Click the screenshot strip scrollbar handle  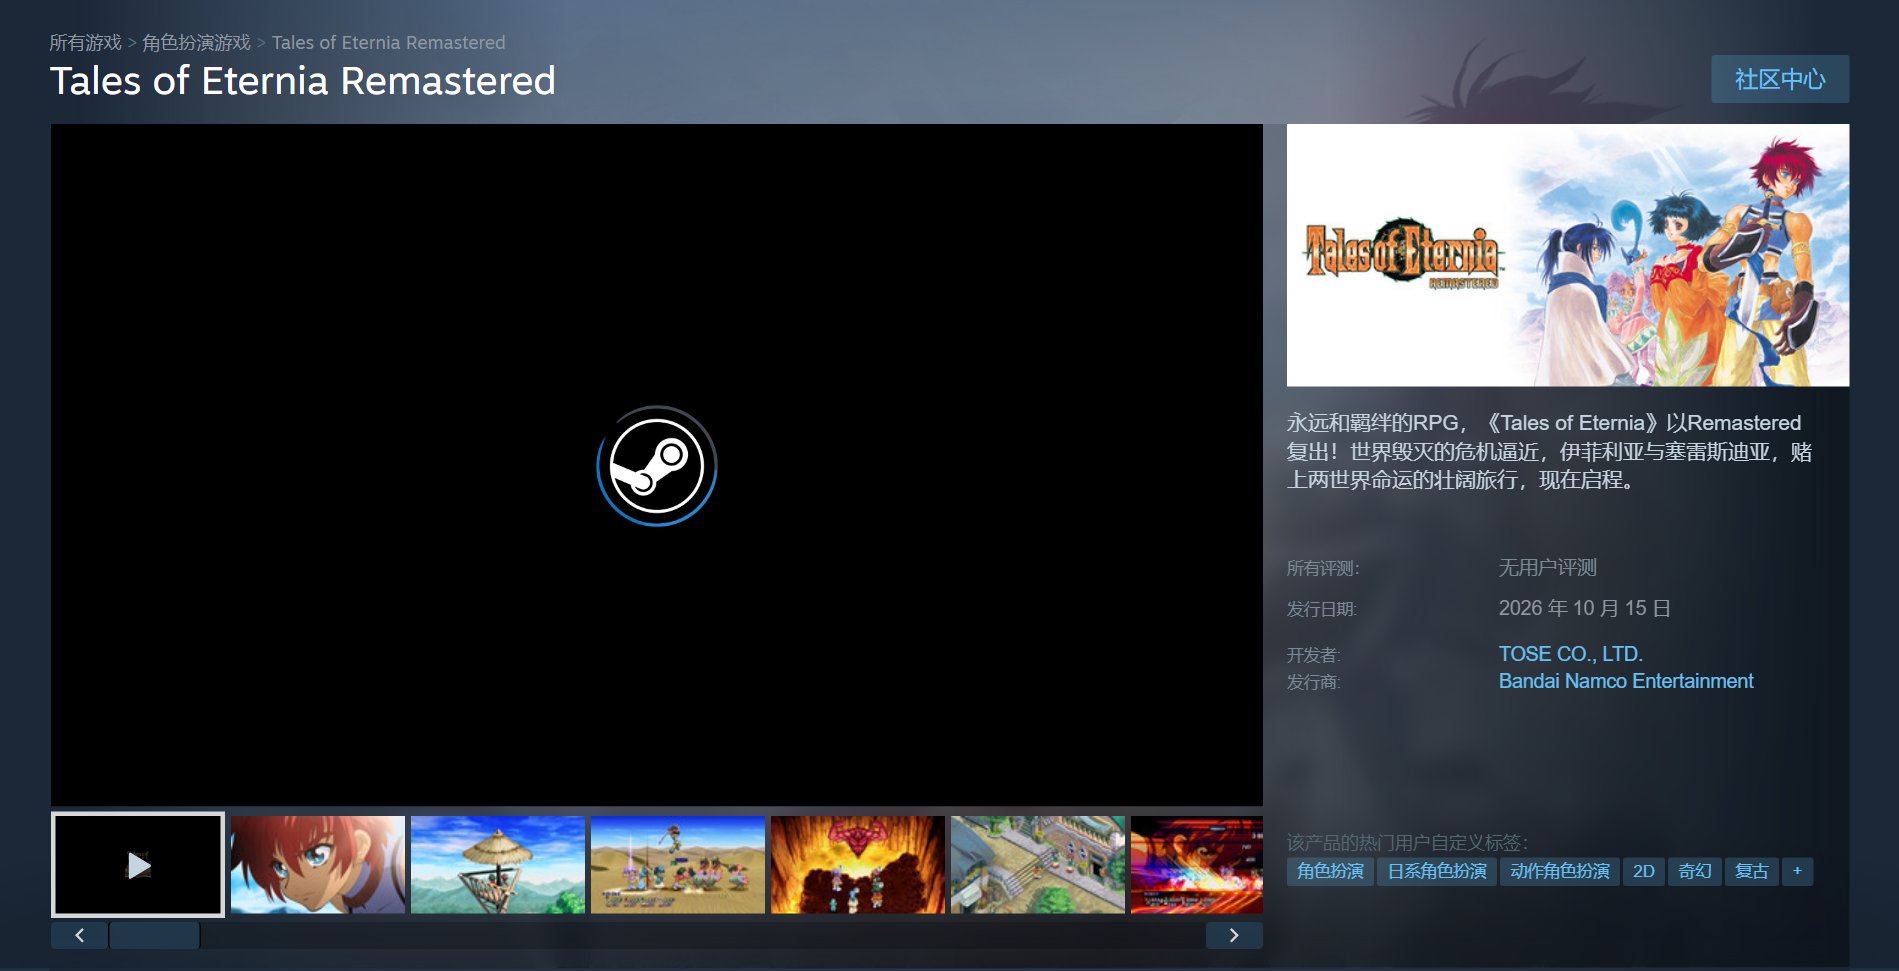(154, 935)
